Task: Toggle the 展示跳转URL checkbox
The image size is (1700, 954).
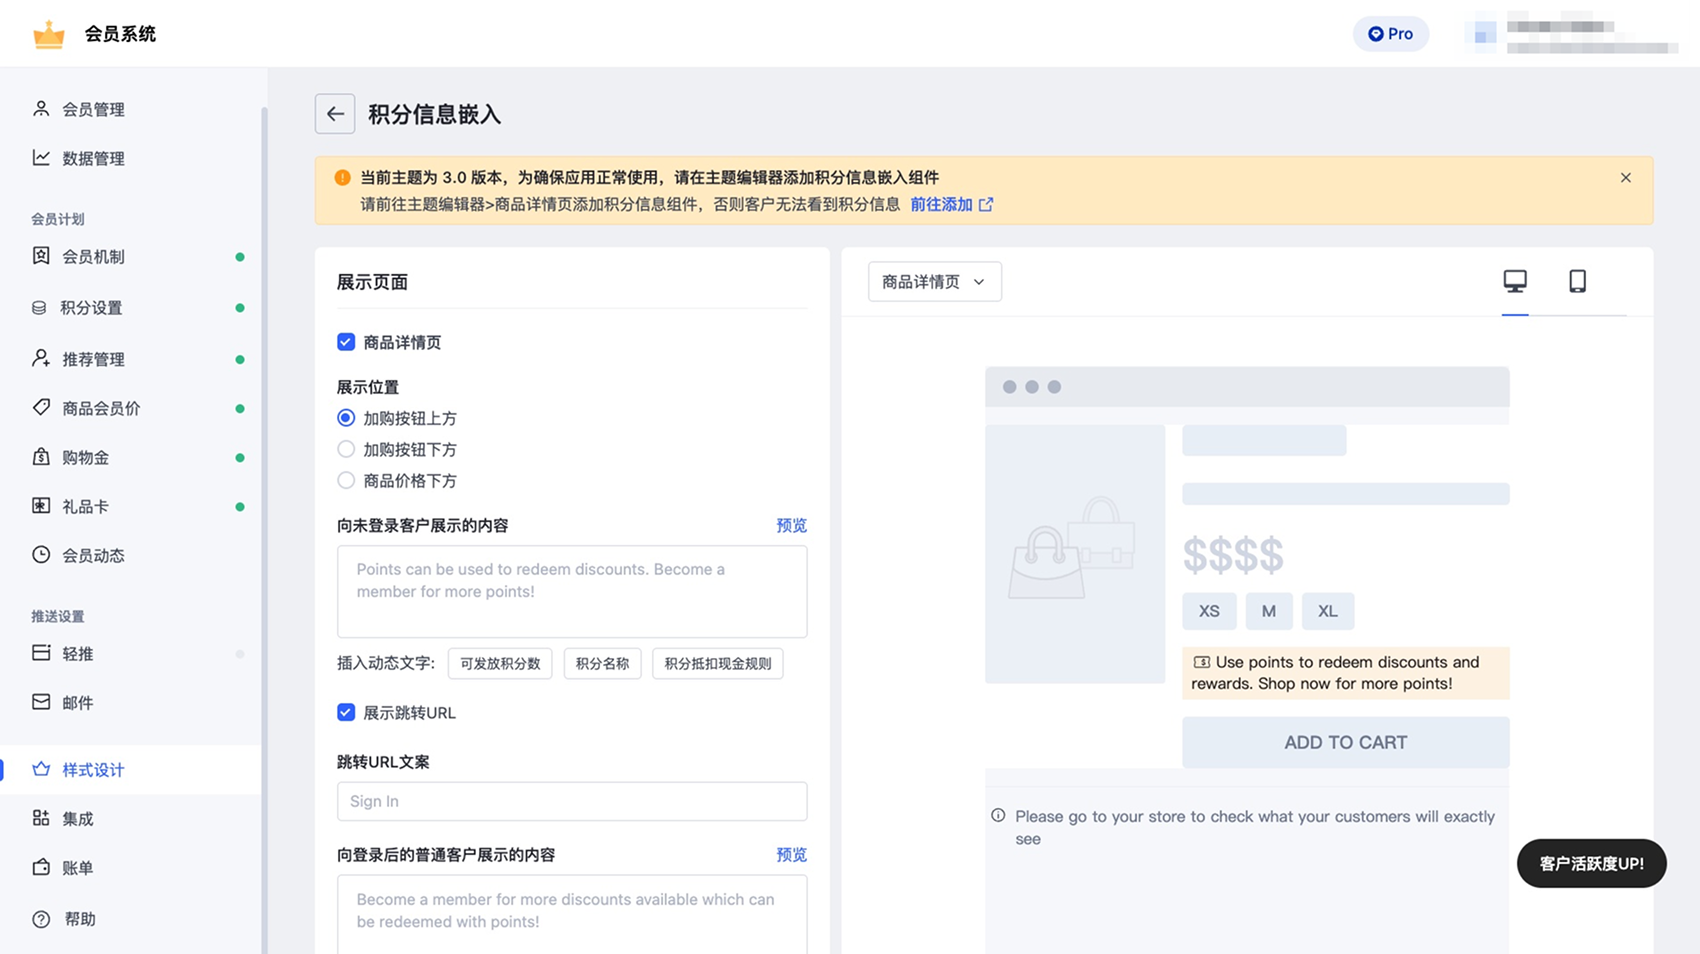Action: [x=346, y=712]
